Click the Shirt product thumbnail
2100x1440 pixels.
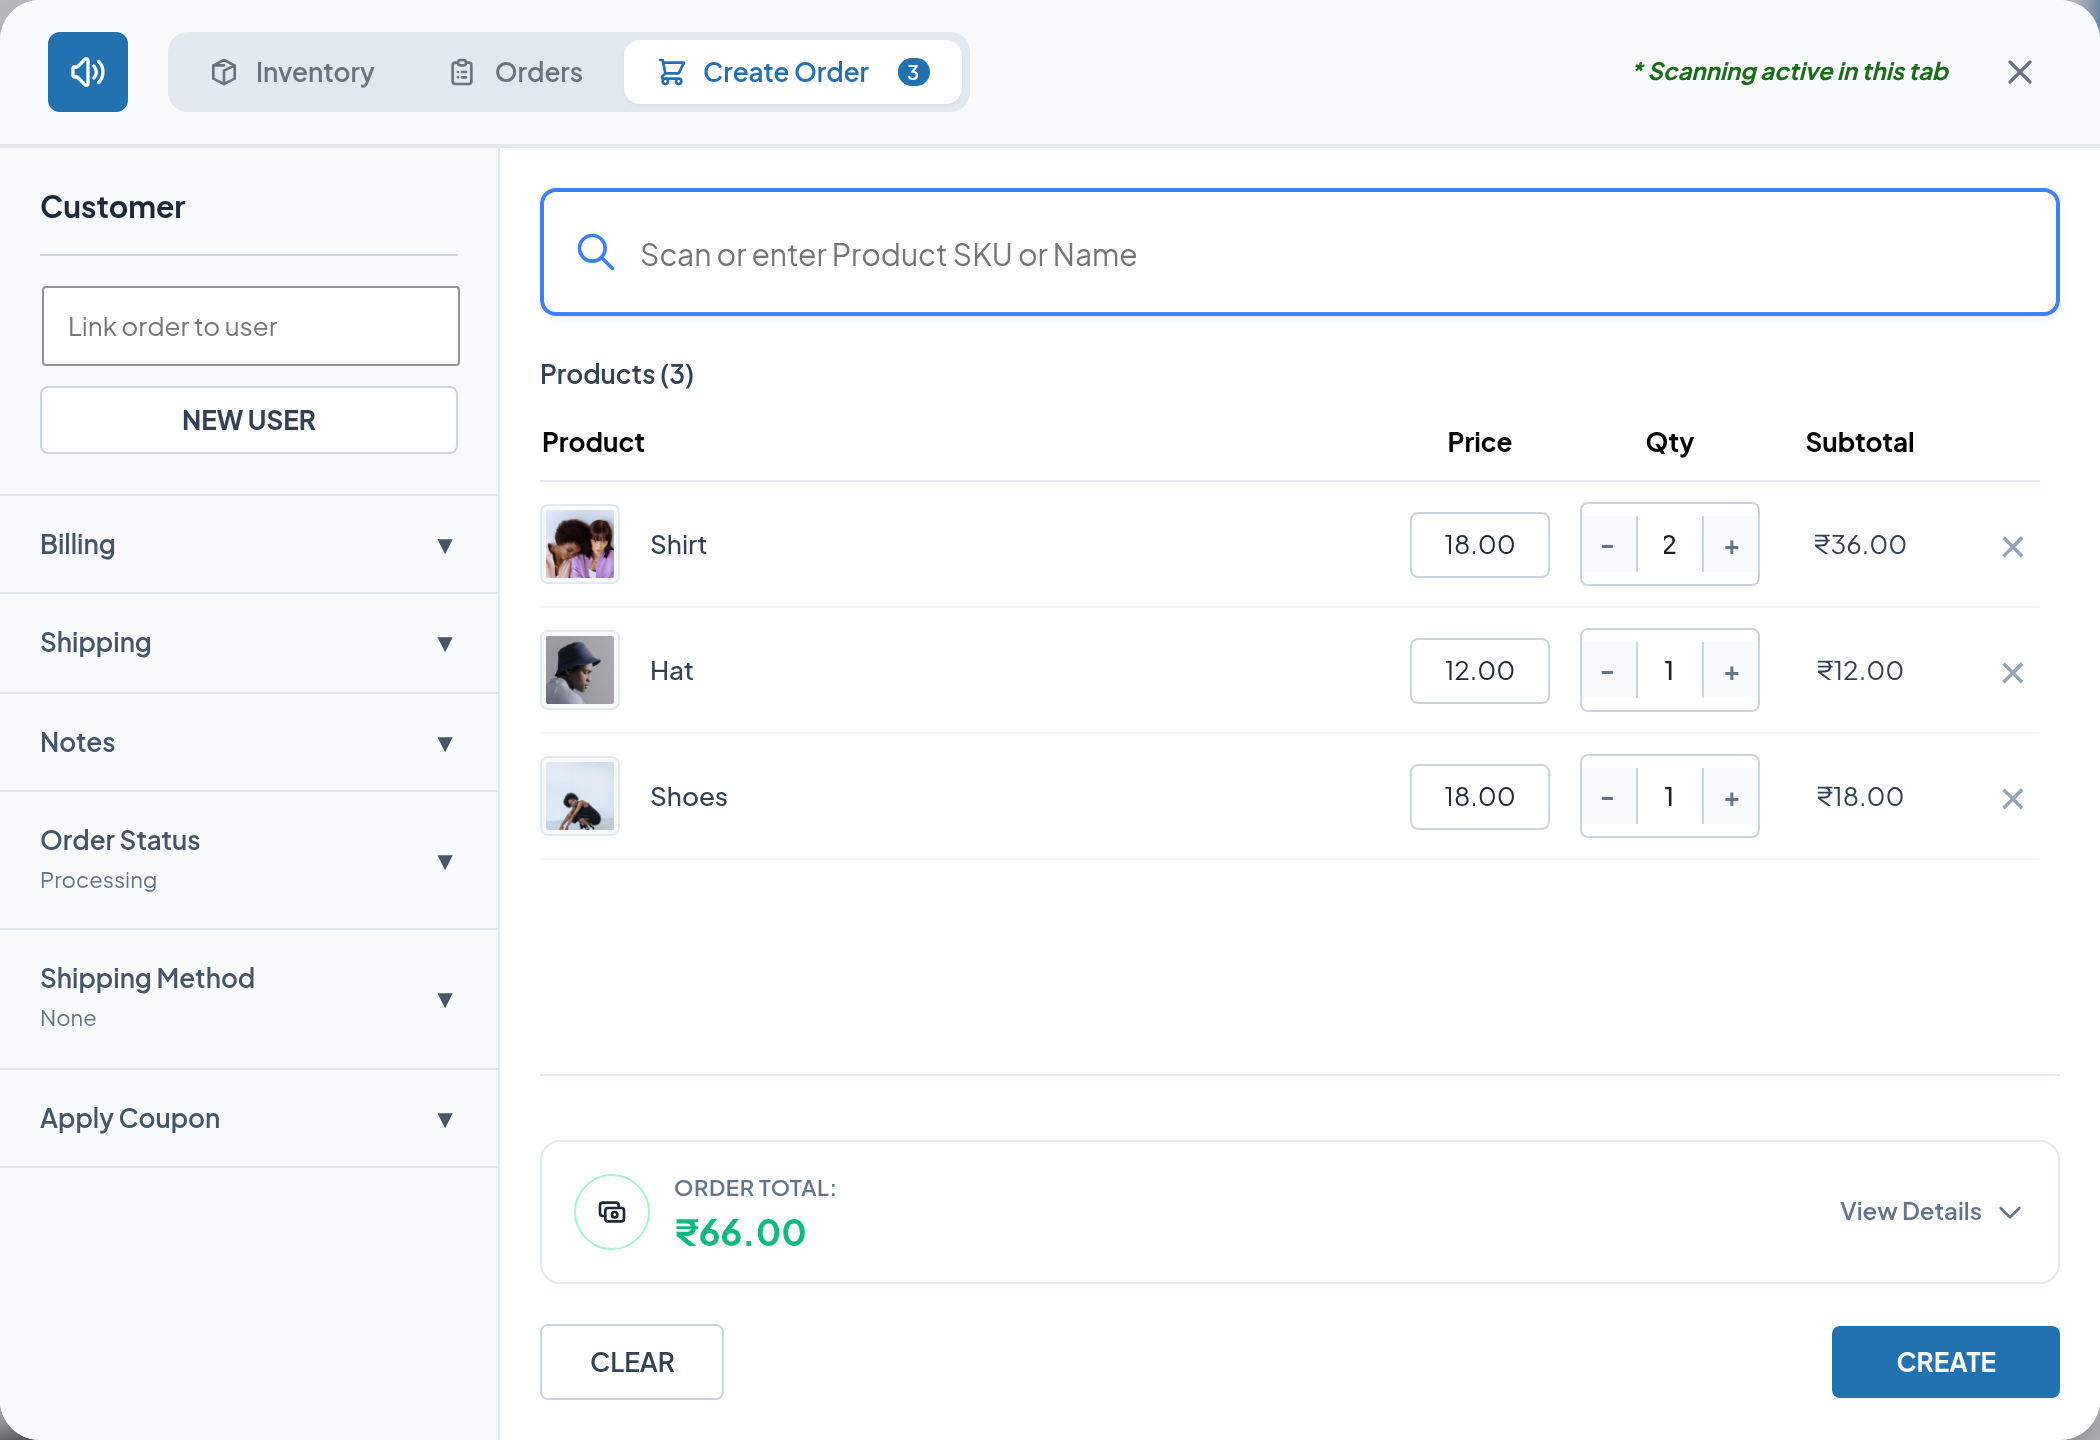[x=580, y=544]
